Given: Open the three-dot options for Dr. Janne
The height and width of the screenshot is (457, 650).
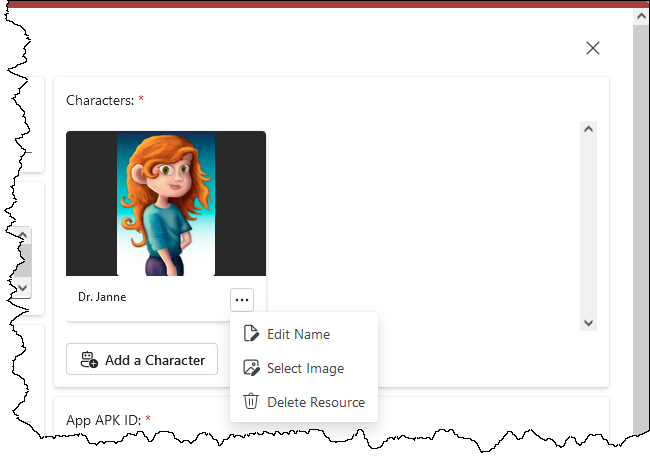Looking at the screenshot, I should pos(242,299).
